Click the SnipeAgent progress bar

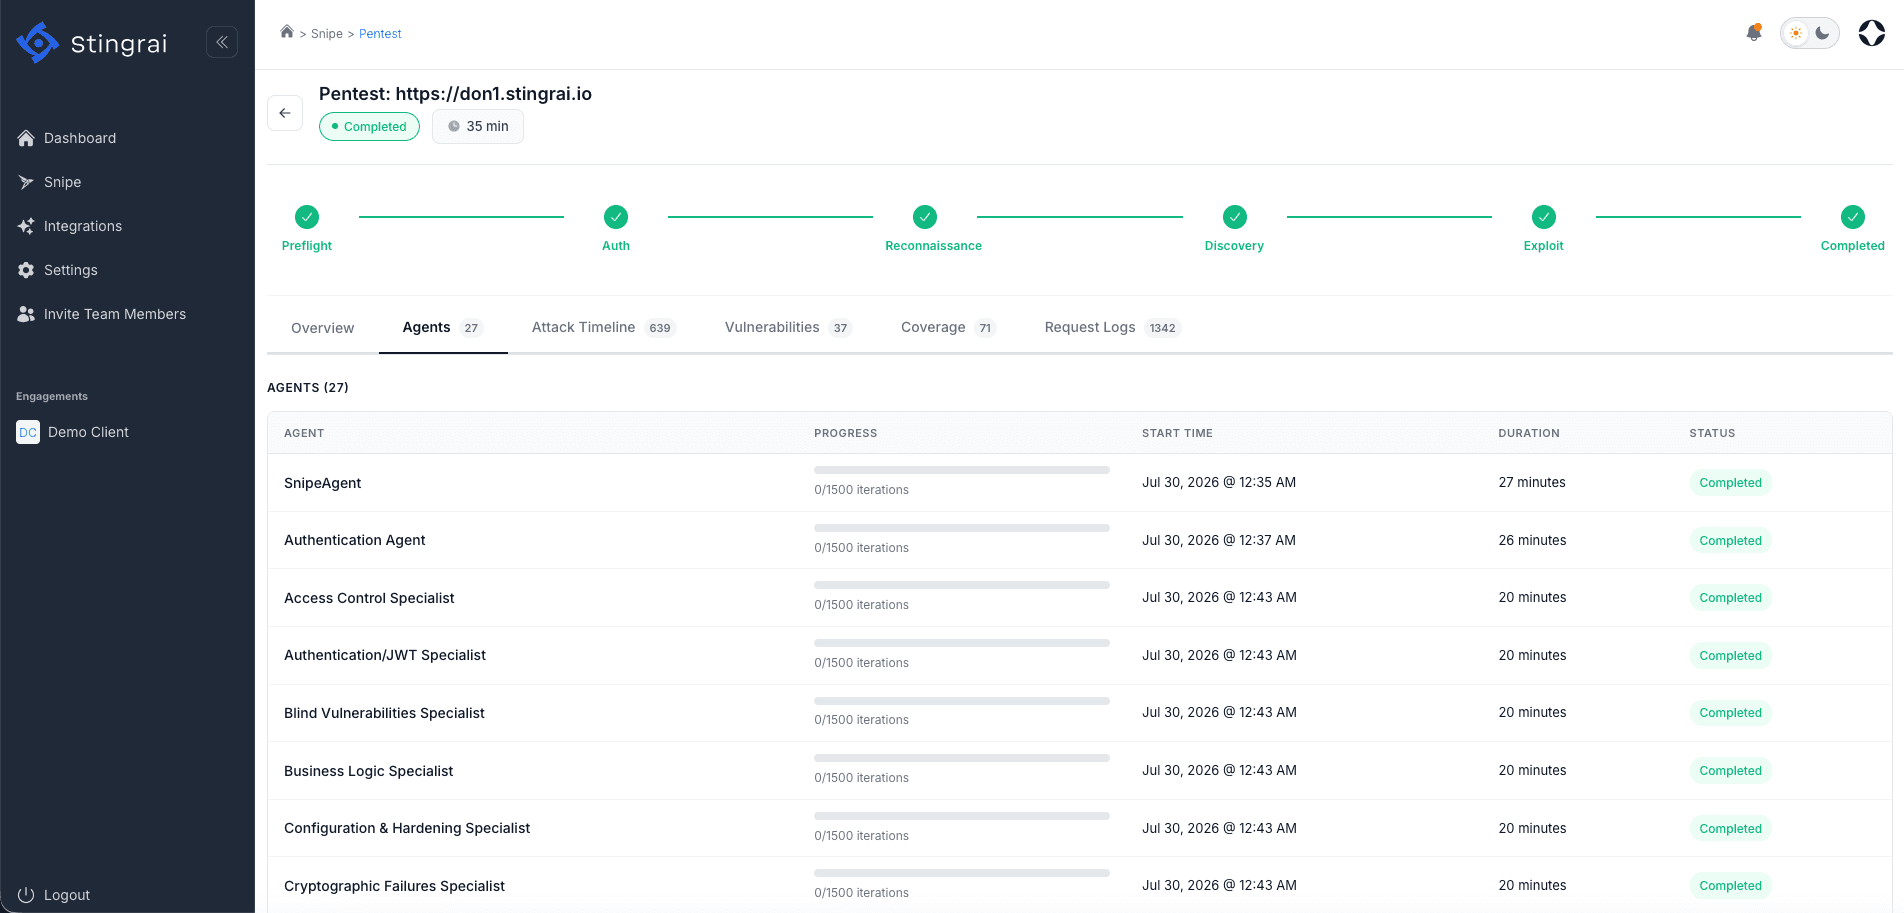[x=962, y=470]
